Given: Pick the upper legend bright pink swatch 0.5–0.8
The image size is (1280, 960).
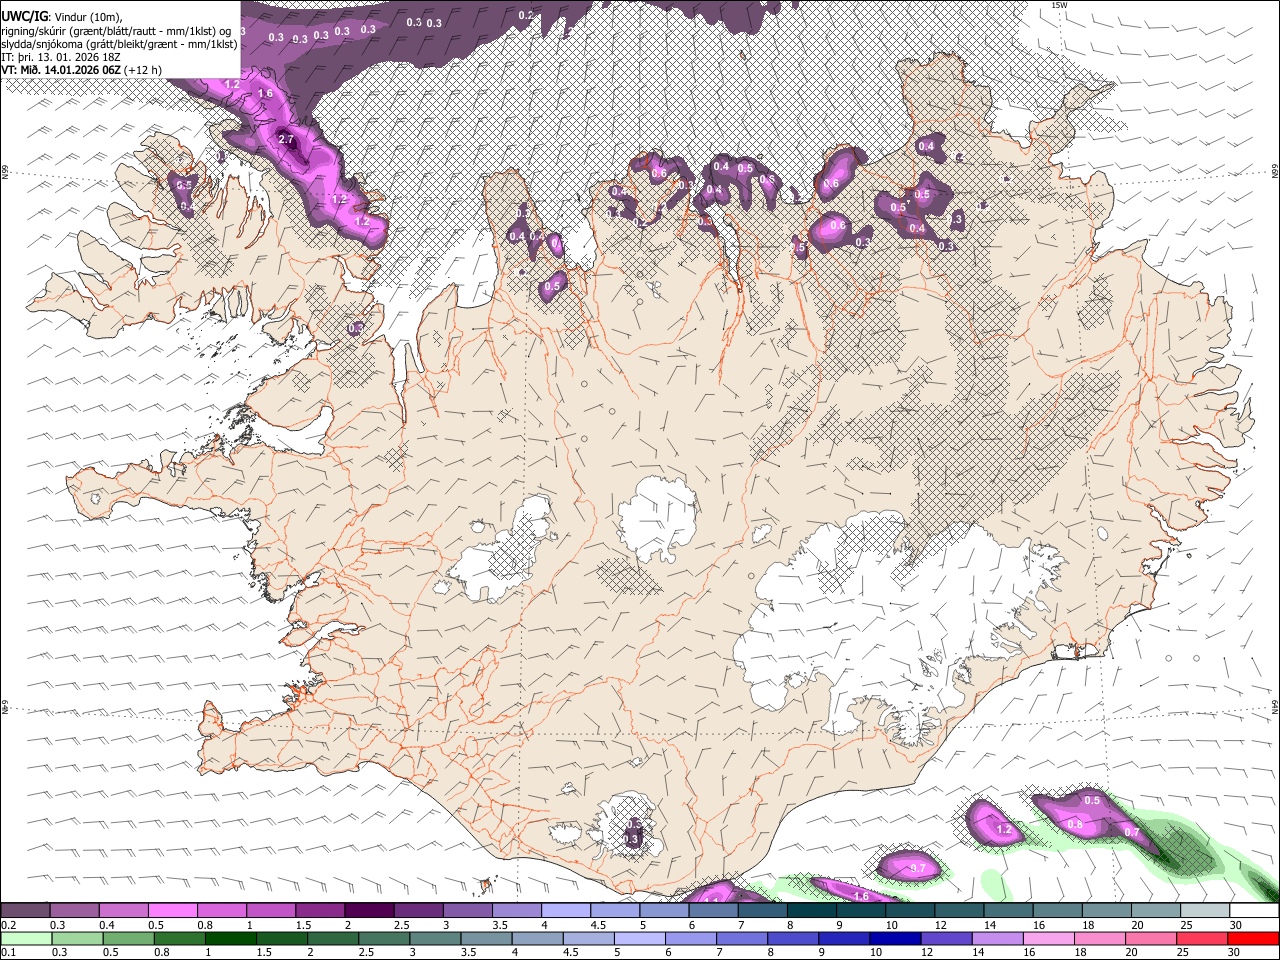Looking at the screenshot, I should (x=172, y=910).
